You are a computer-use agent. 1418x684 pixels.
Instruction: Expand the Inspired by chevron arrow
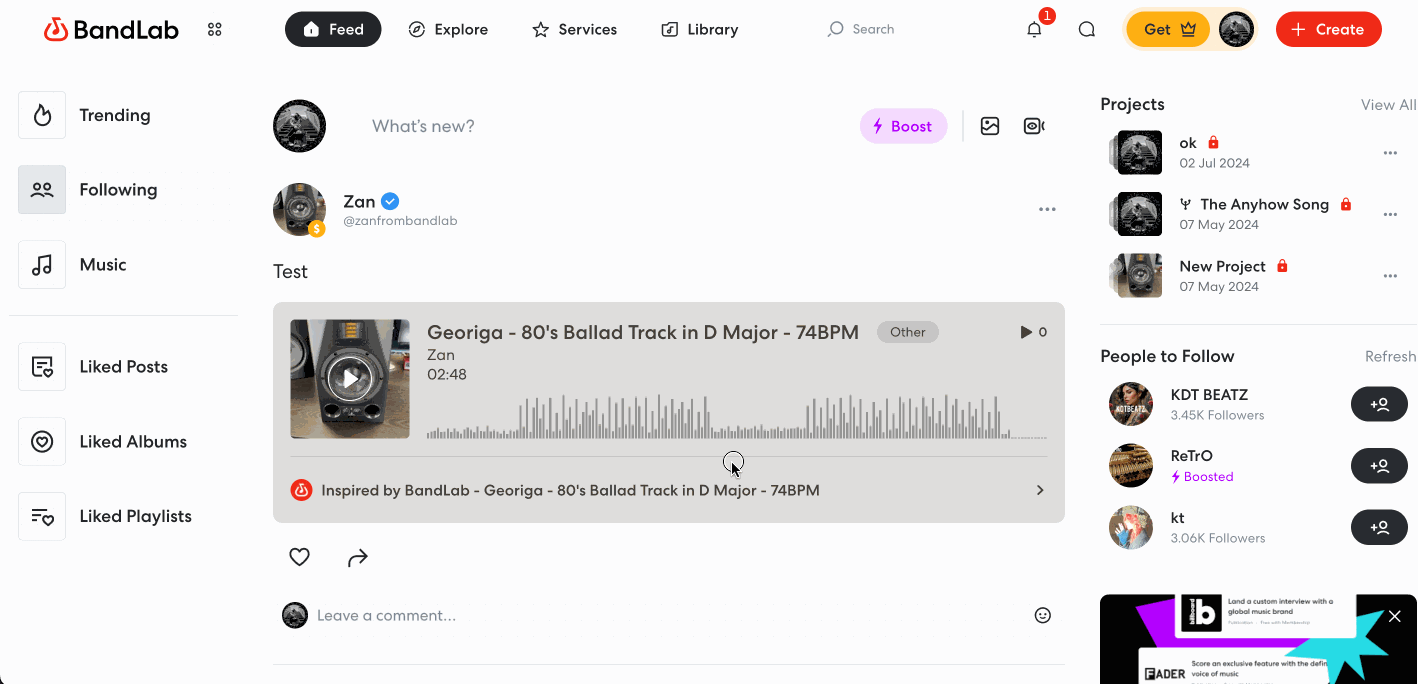pos(1040,490)
